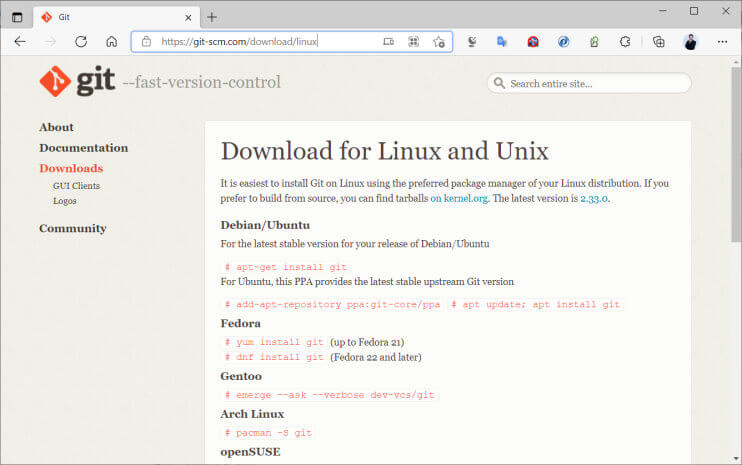Image resolution: width=742 pixels, height=465 pixels.
Task: Click the 'Arch Linux' heading
Action: [x=252, y=414]
